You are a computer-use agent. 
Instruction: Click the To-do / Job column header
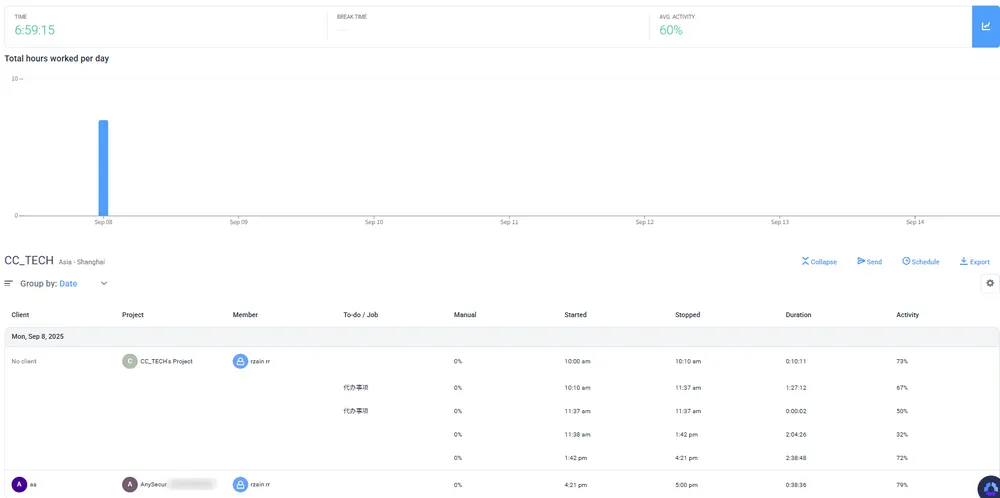(x=361, y=315)
